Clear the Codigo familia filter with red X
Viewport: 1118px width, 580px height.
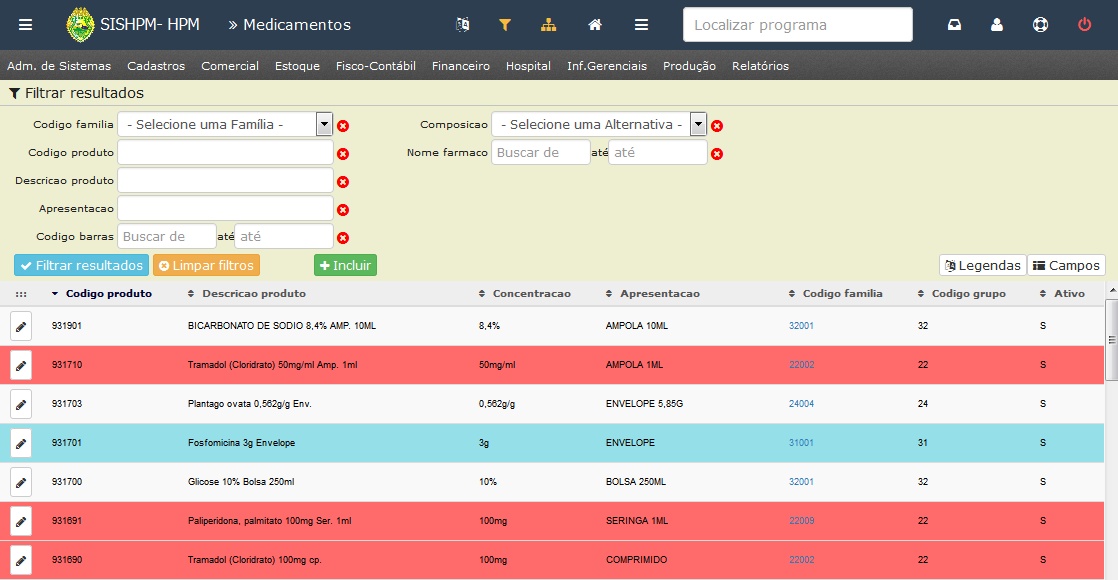[x=343, y=126]
